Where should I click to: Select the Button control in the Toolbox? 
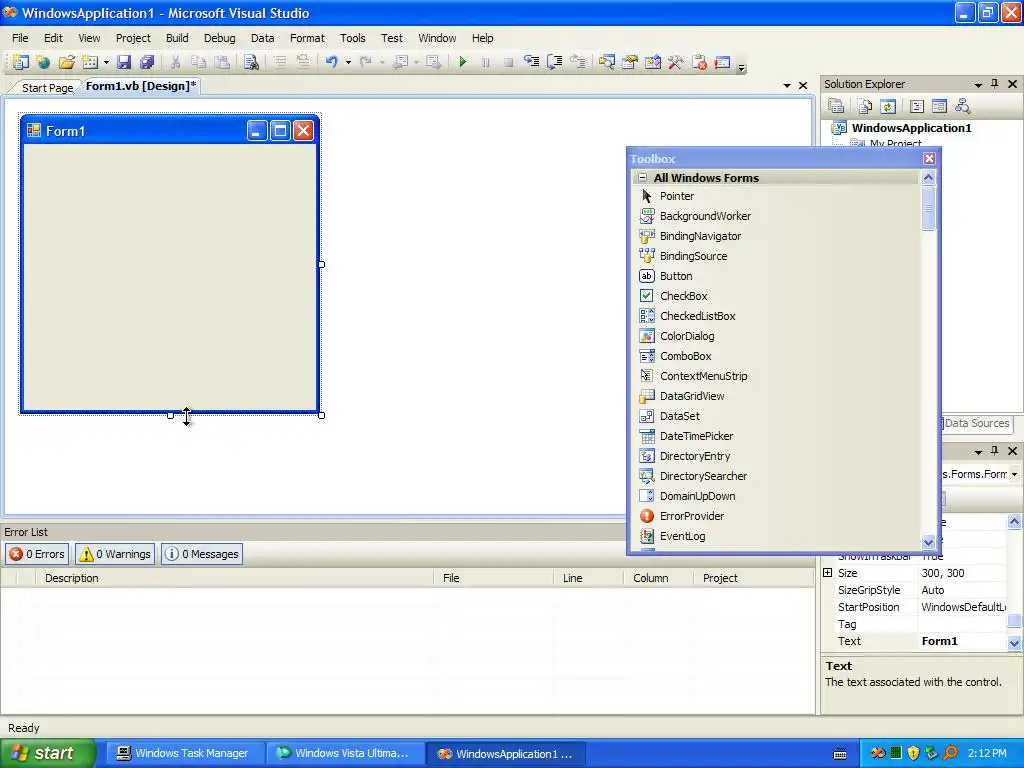pos(776,276)
